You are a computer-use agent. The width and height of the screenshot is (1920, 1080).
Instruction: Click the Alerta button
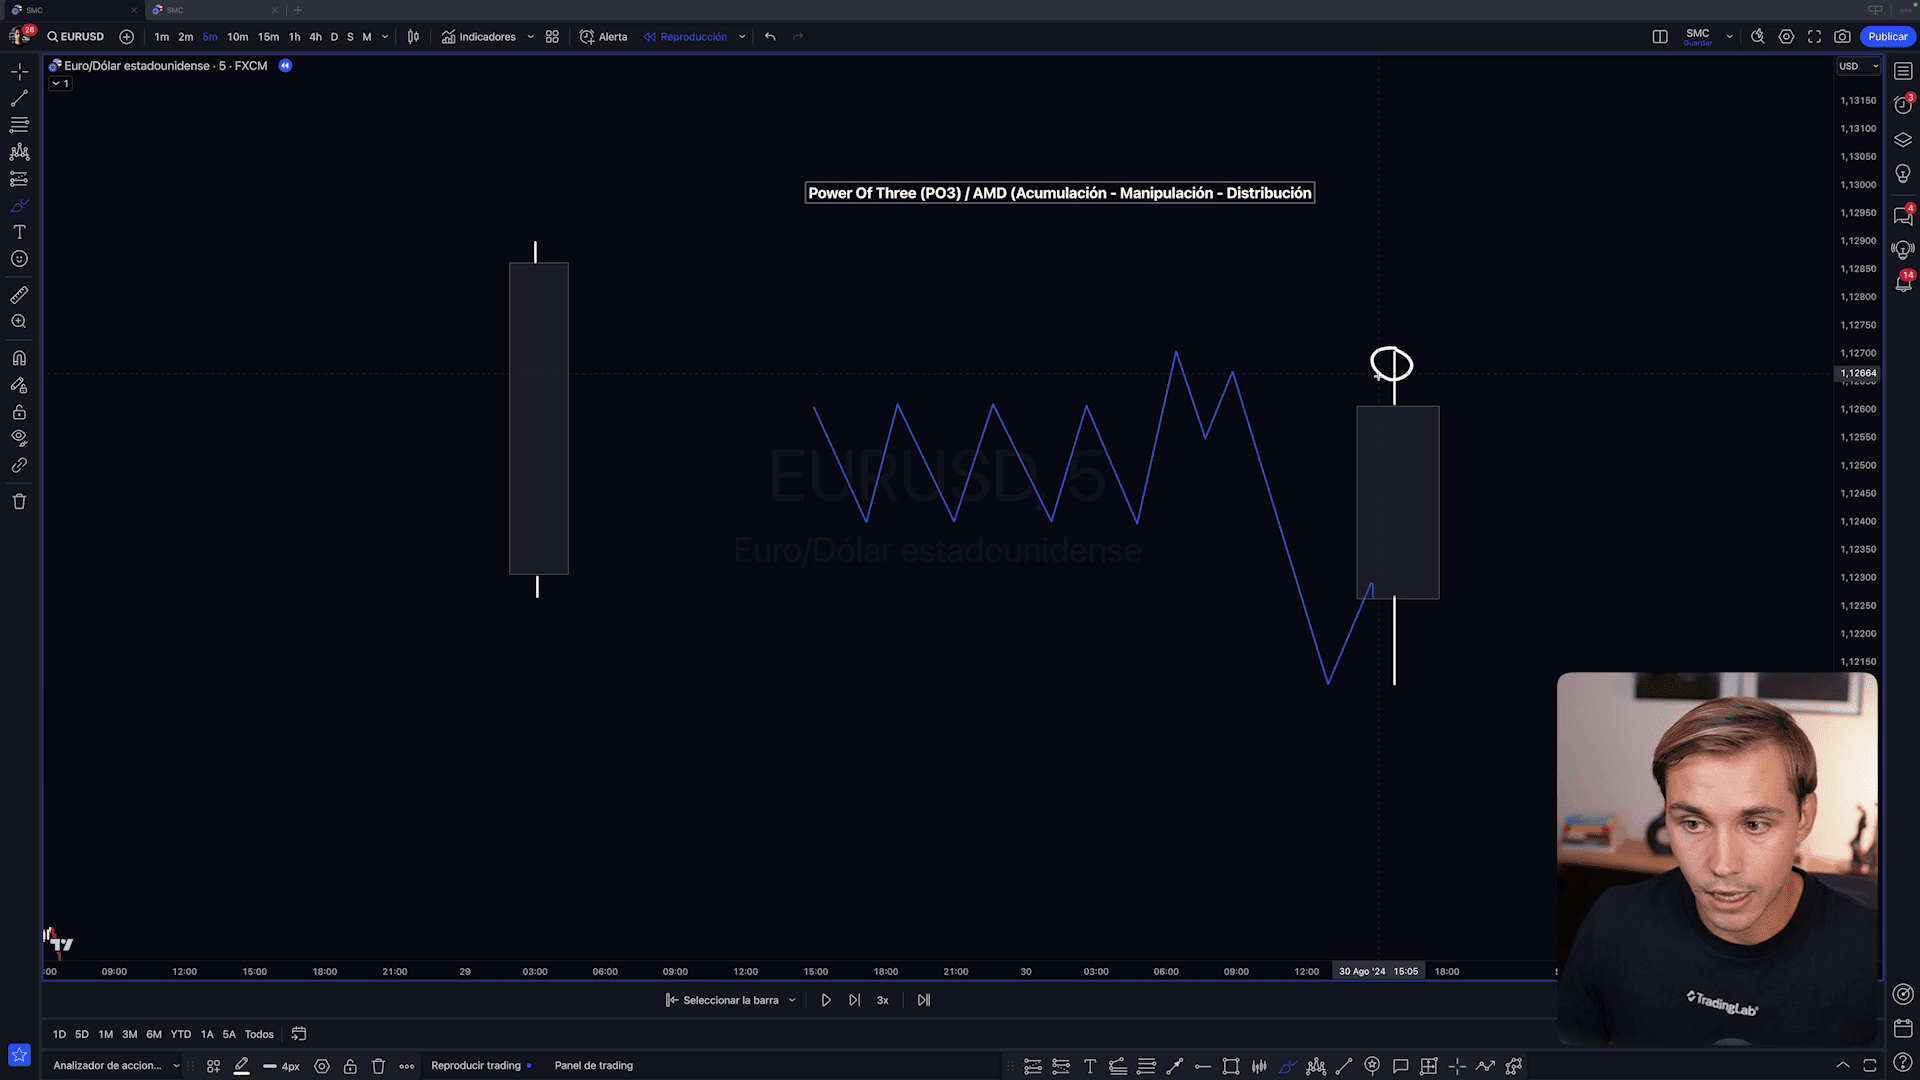tap(604, 37)
